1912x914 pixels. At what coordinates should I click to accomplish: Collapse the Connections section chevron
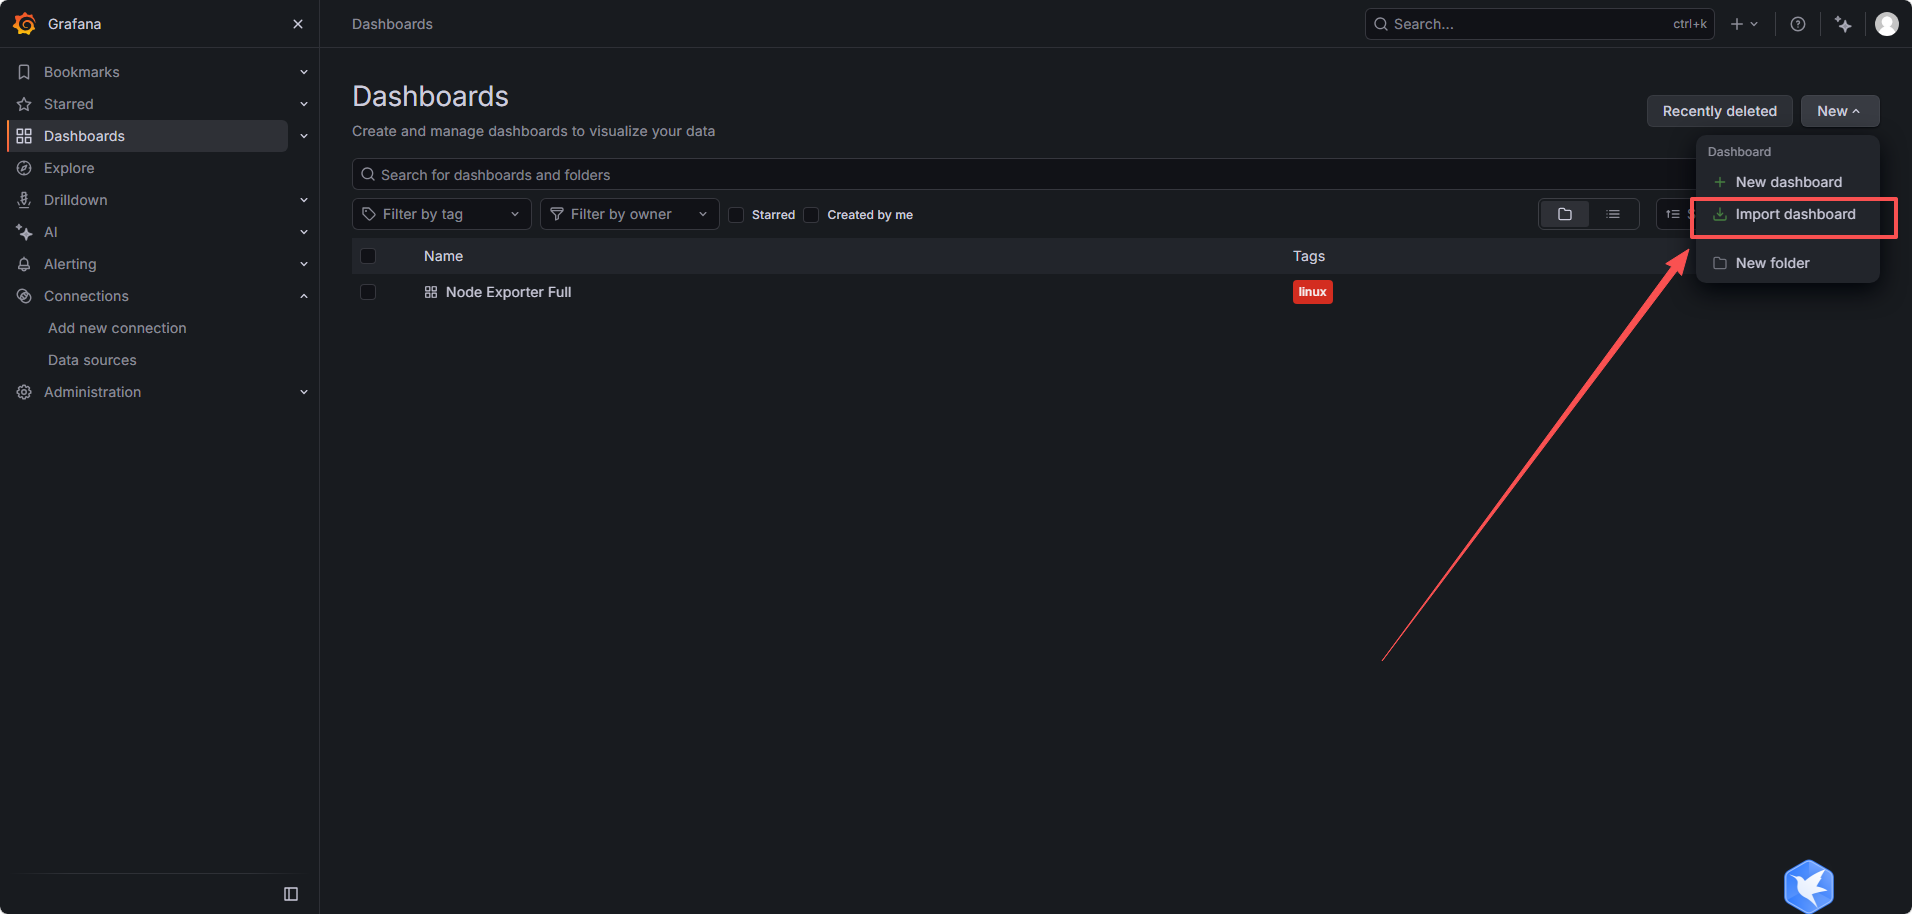click(304, 296)
